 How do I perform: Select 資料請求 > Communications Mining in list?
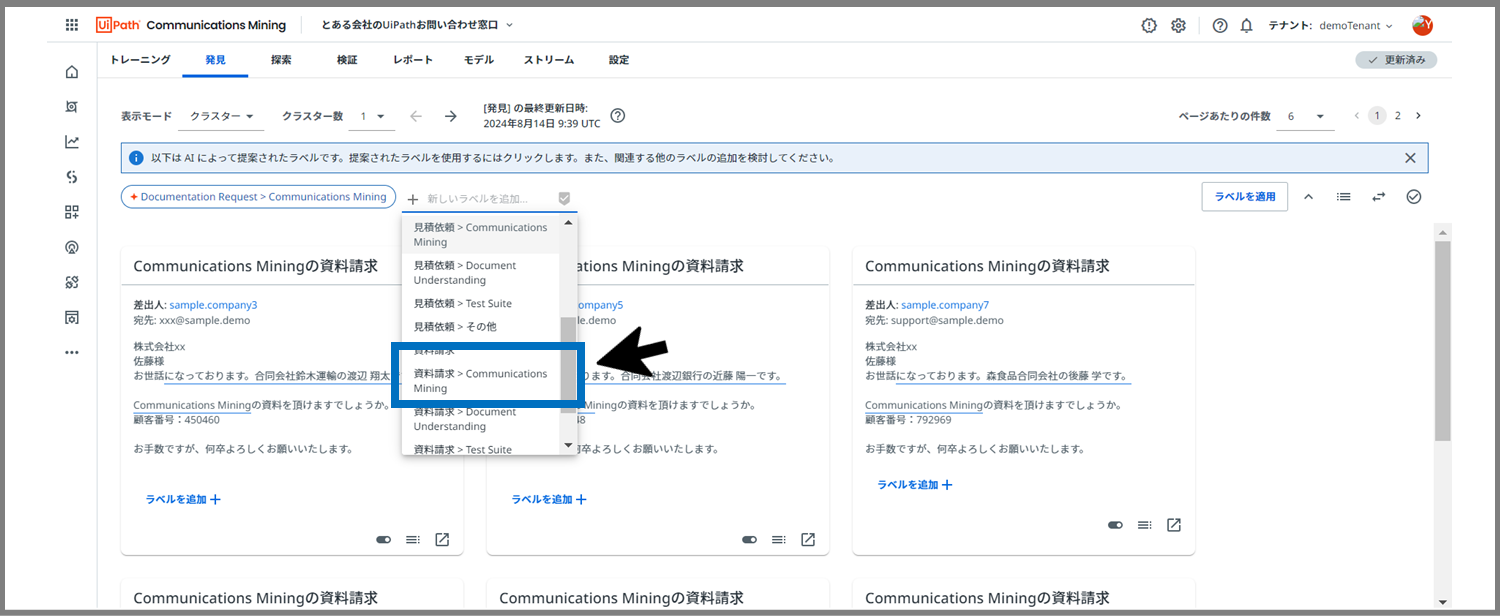(481, 381)
